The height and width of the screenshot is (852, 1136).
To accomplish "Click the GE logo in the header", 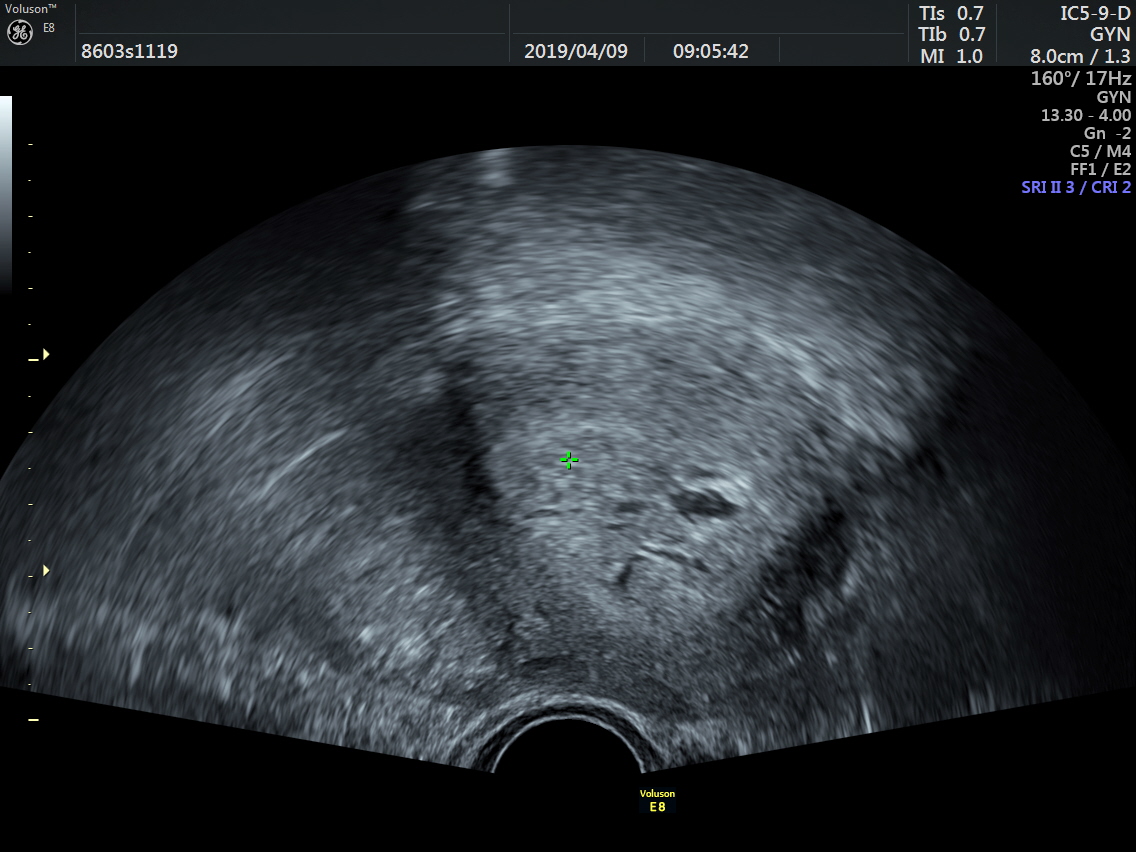I will point(20,33).
